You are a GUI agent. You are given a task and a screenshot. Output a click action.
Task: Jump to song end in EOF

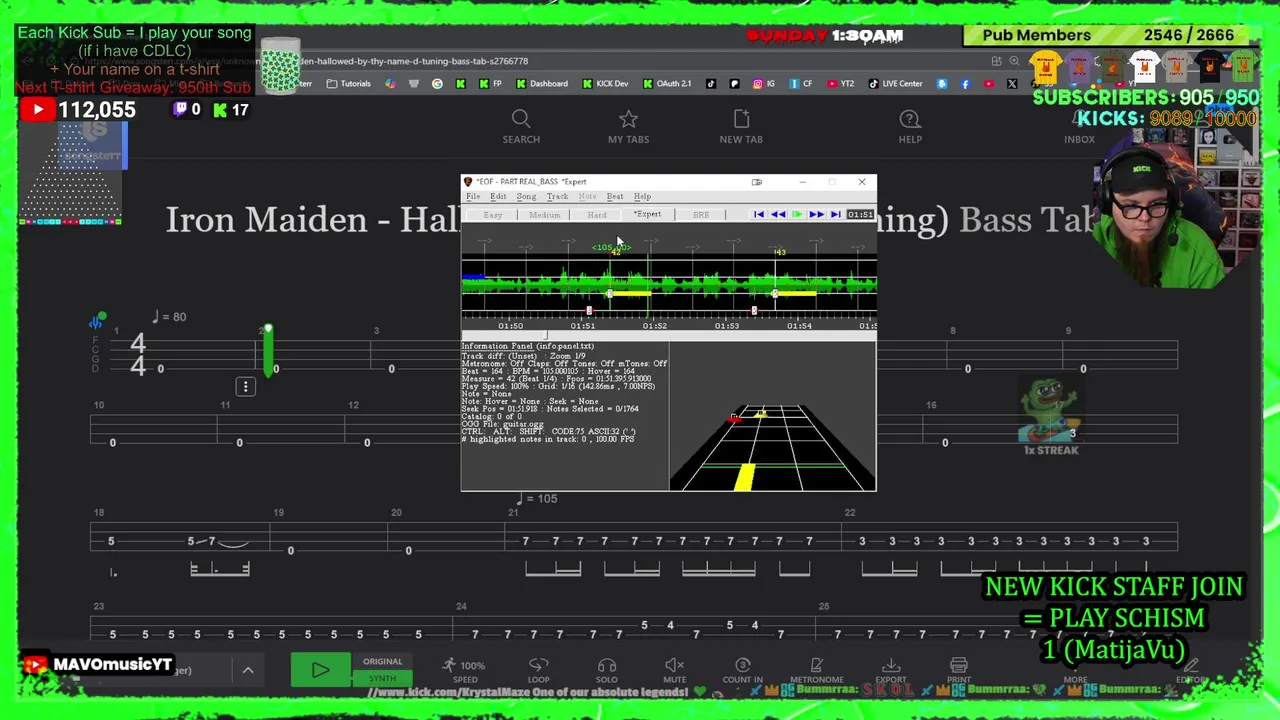[x=835, y=215]
